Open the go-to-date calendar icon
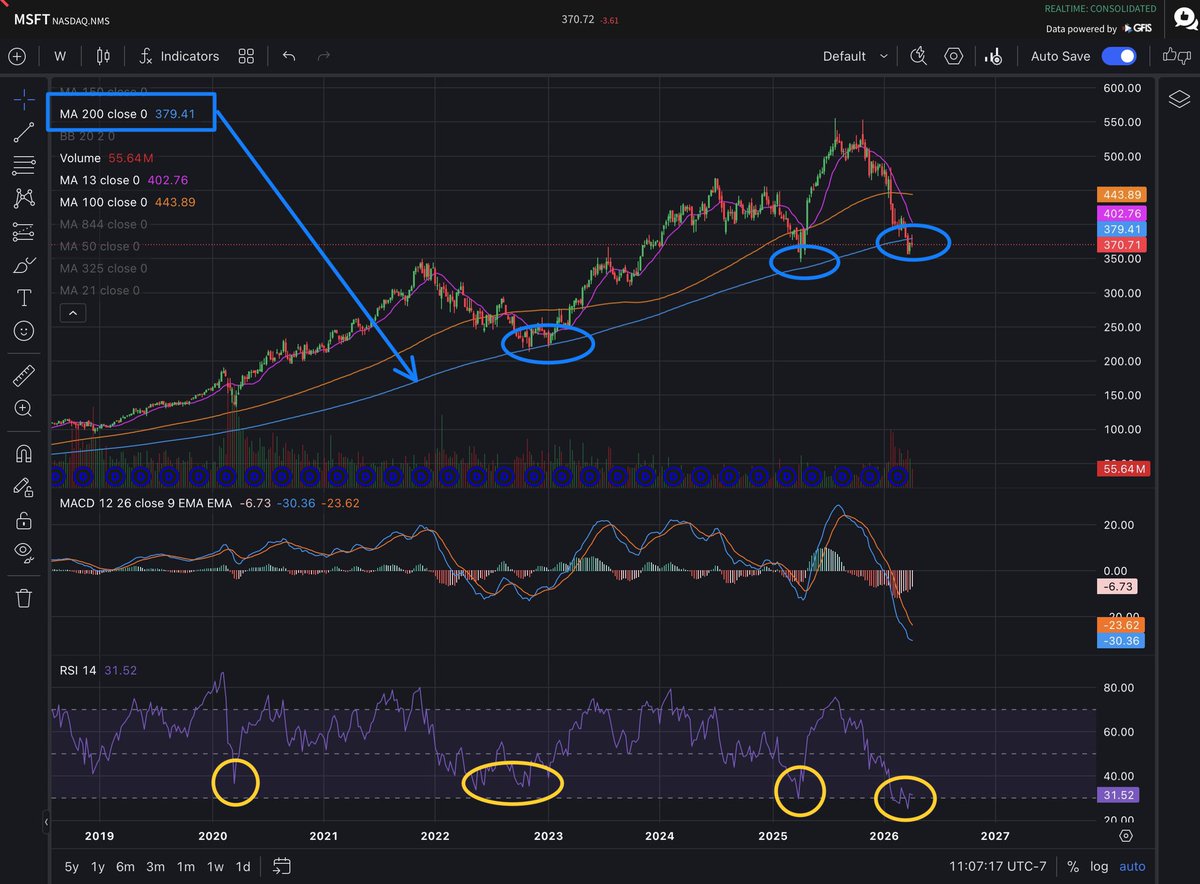The width and height of the screenshot is (1200, 884). (281, 866)
